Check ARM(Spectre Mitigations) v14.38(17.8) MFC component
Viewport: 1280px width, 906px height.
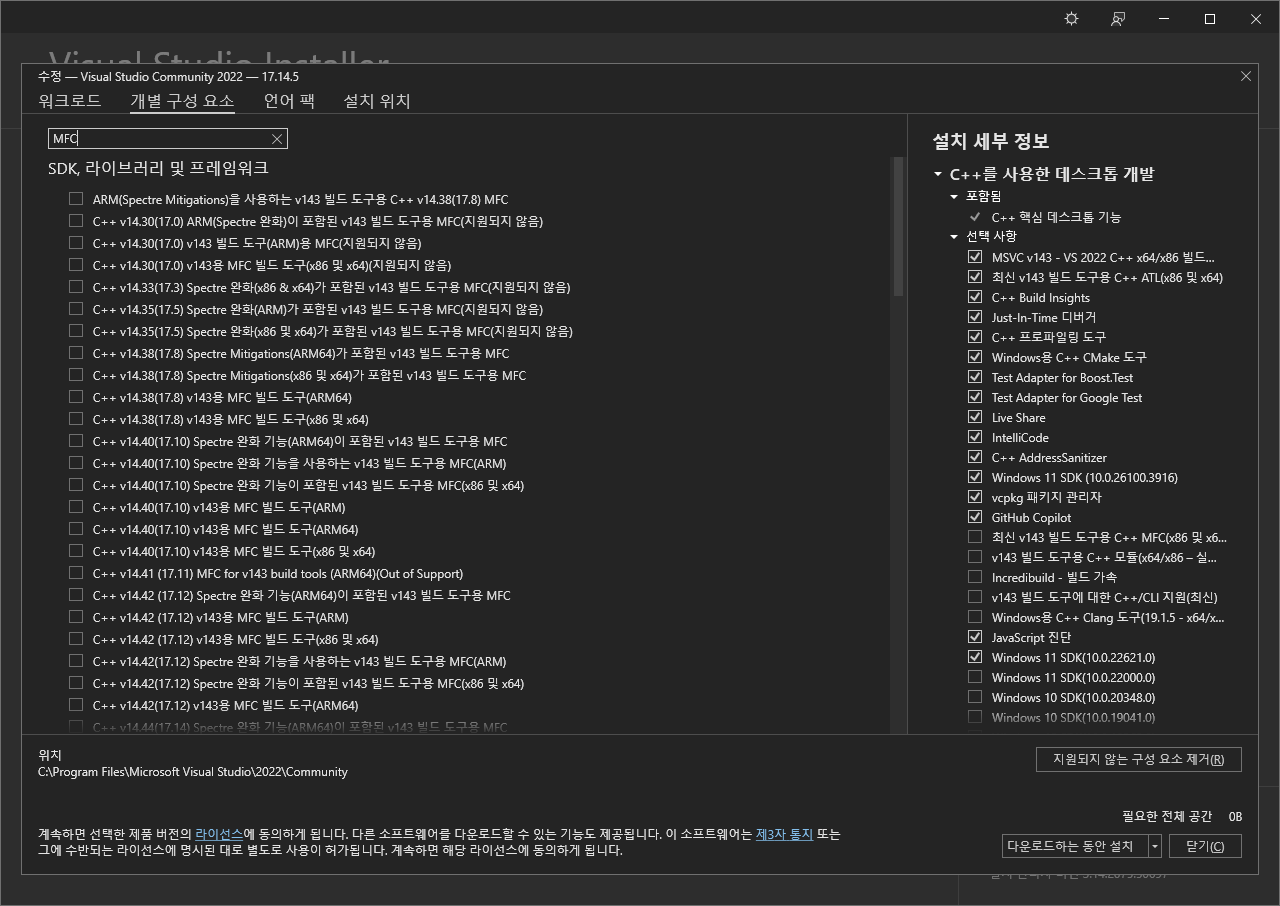(76, 199)
